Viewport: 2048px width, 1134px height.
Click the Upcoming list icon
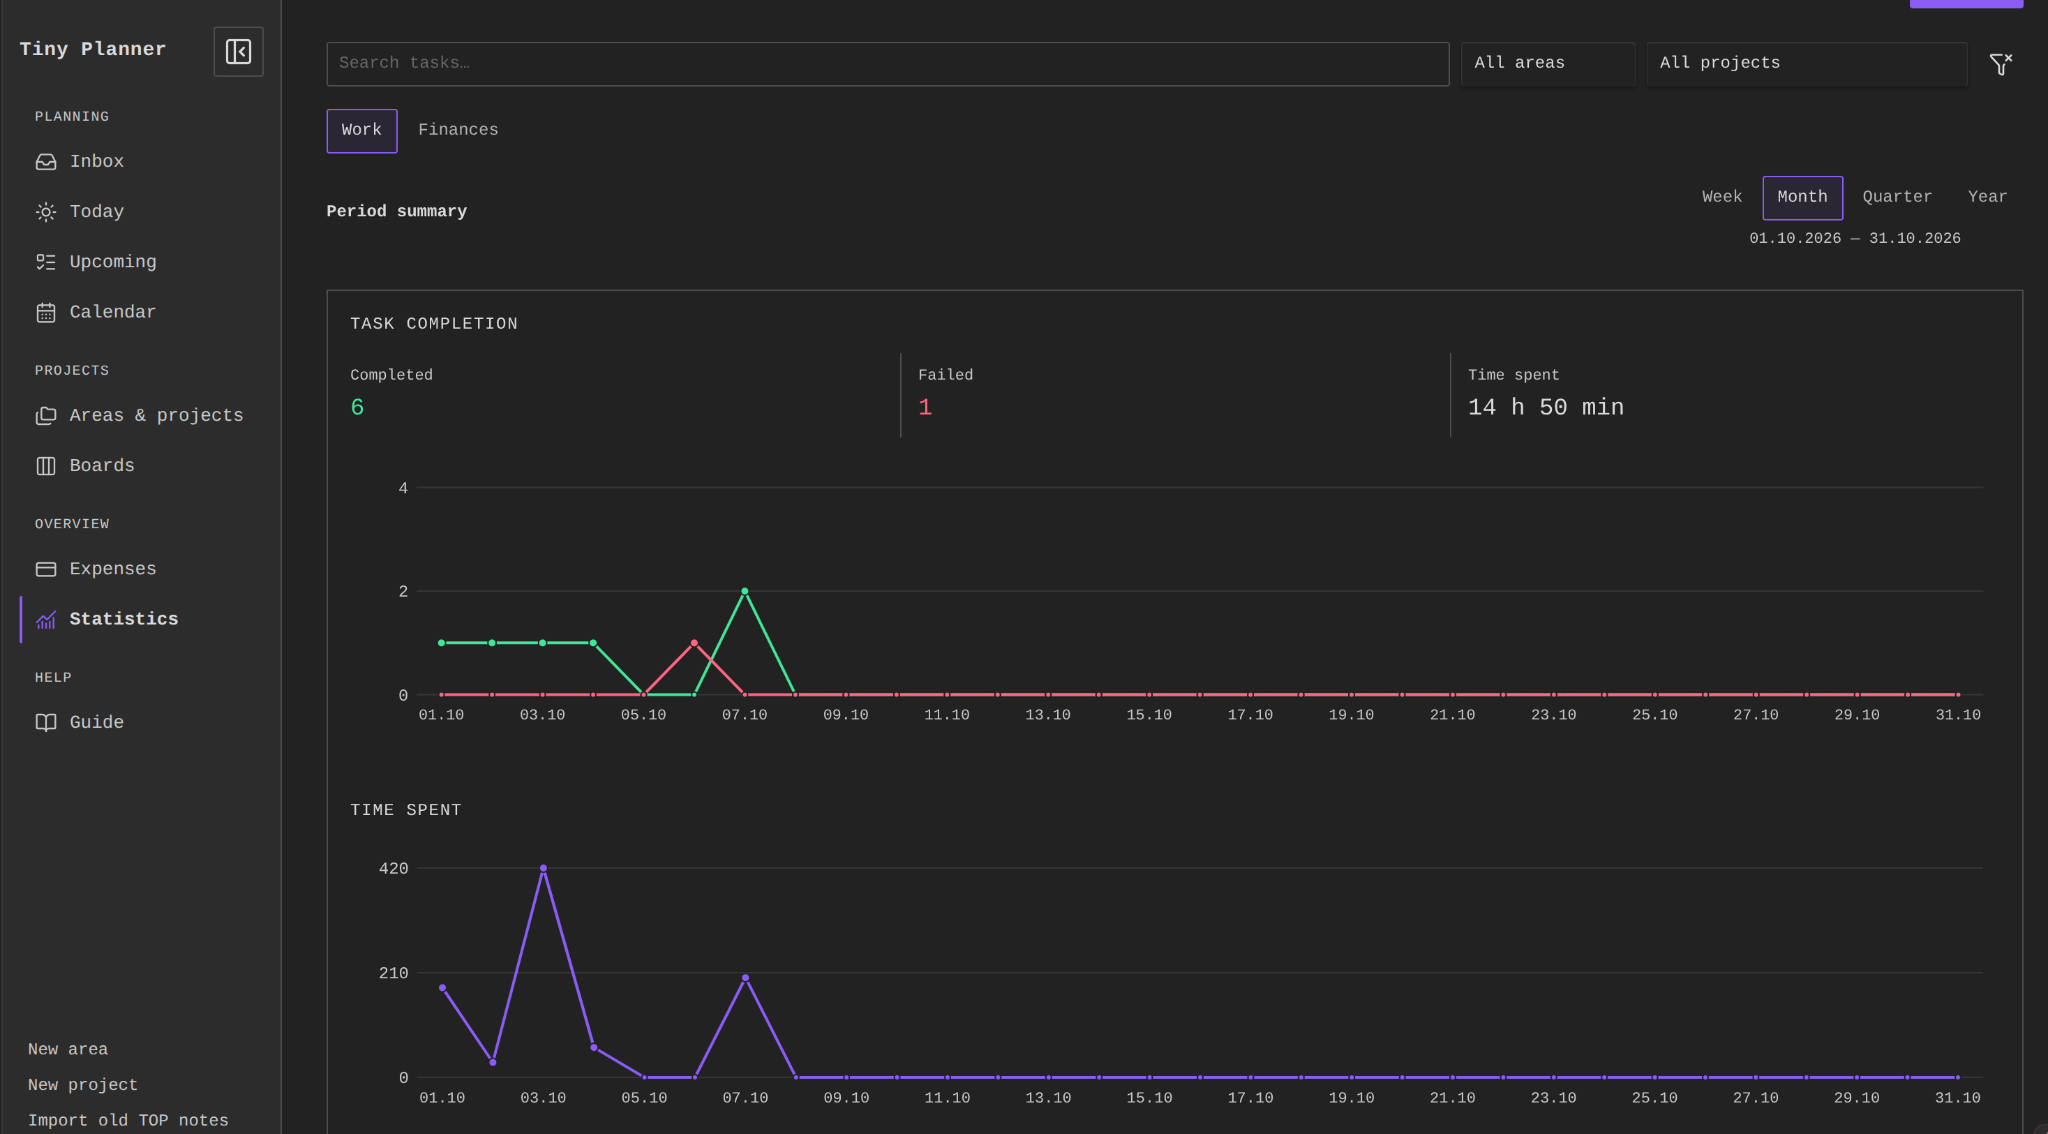(x=46, y=262)
